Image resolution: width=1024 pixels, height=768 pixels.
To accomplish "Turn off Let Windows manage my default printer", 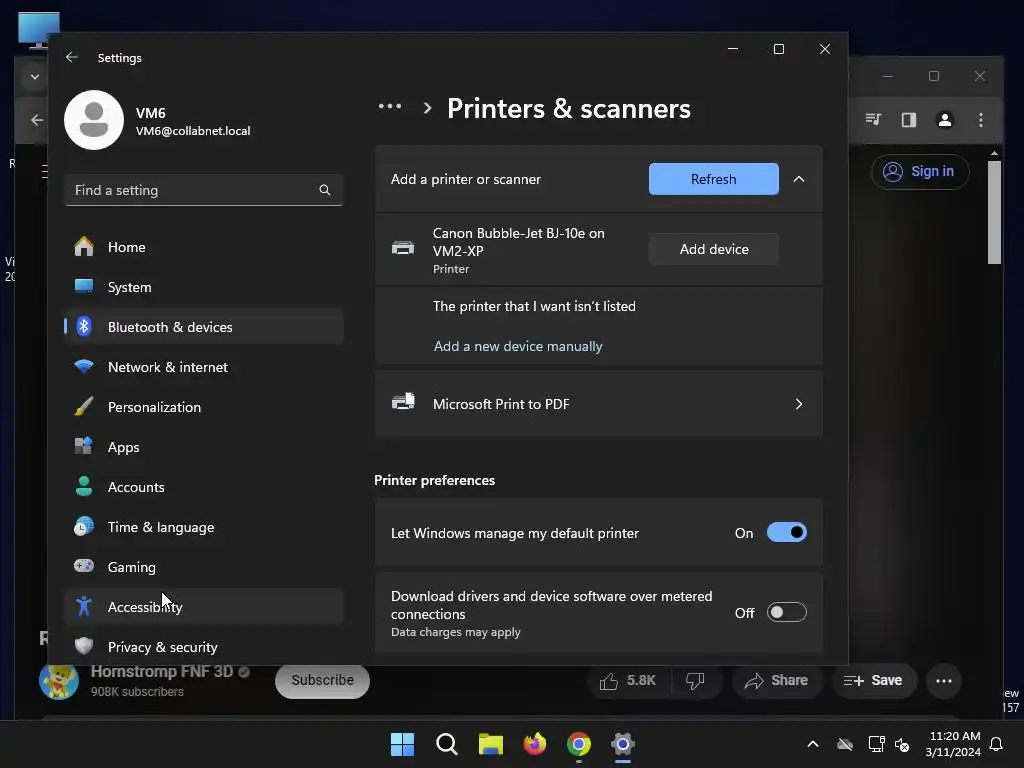I will 786,533.
